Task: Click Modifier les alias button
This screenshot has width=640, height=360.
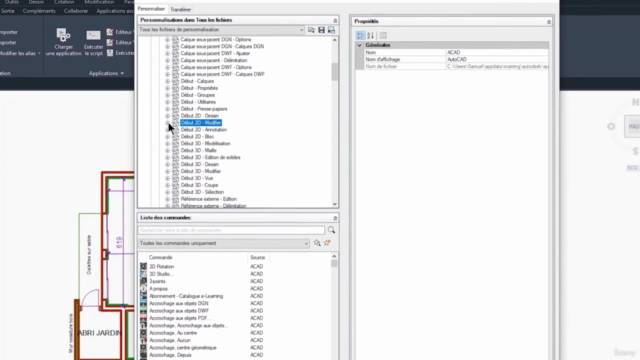Action: (20, 53)
